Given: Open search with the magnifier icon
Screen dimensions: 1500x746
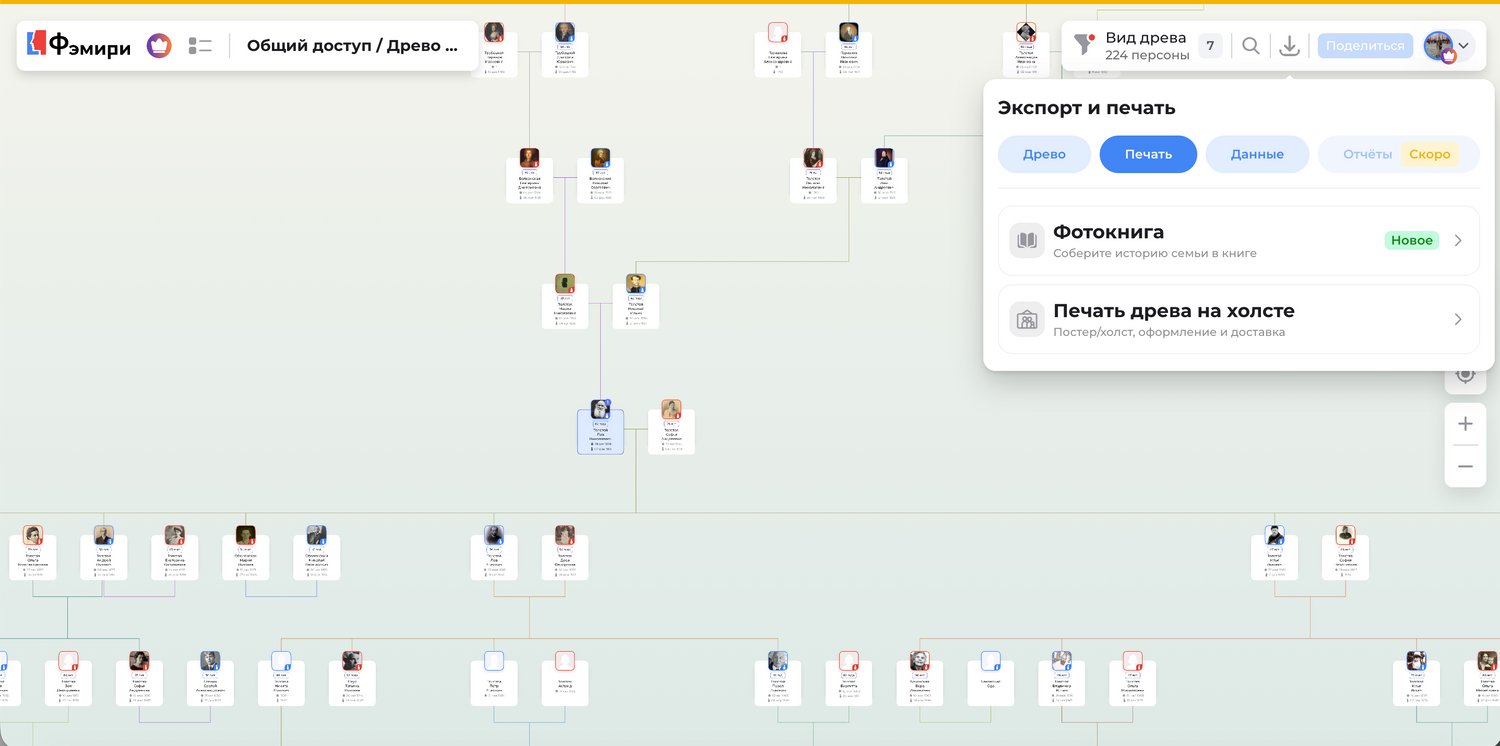Looking at the screenshot, I should (1251, 45).
